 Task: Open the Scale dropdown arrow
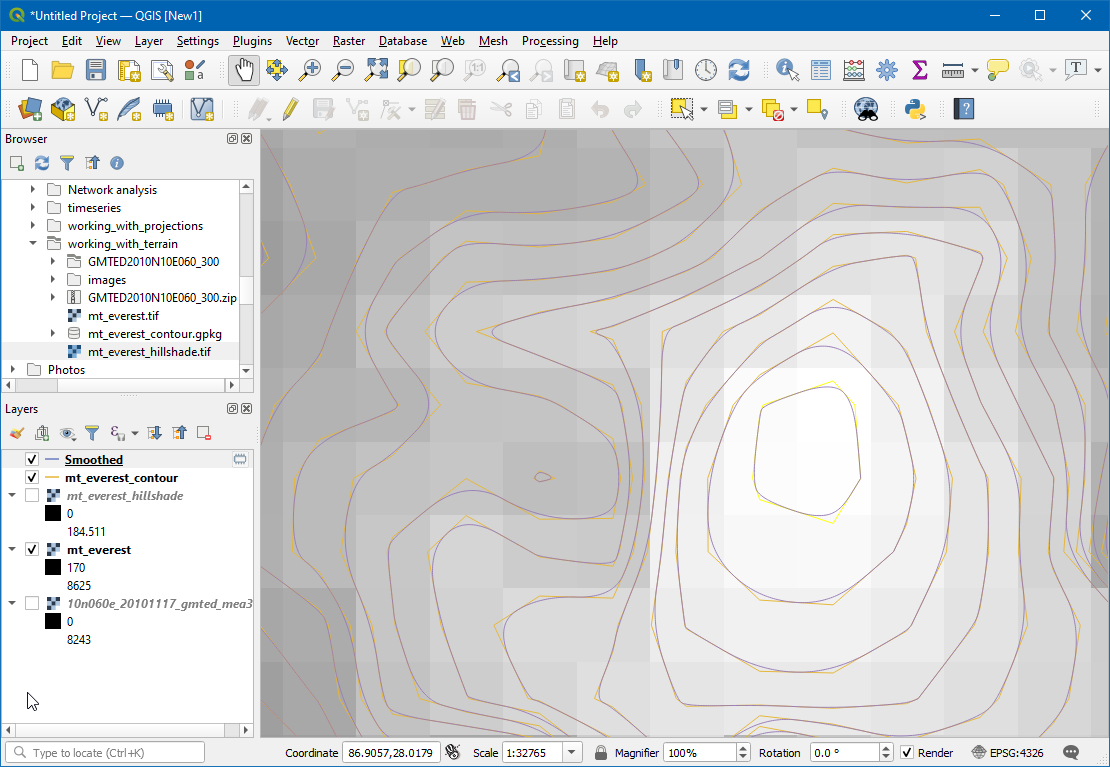572,753
